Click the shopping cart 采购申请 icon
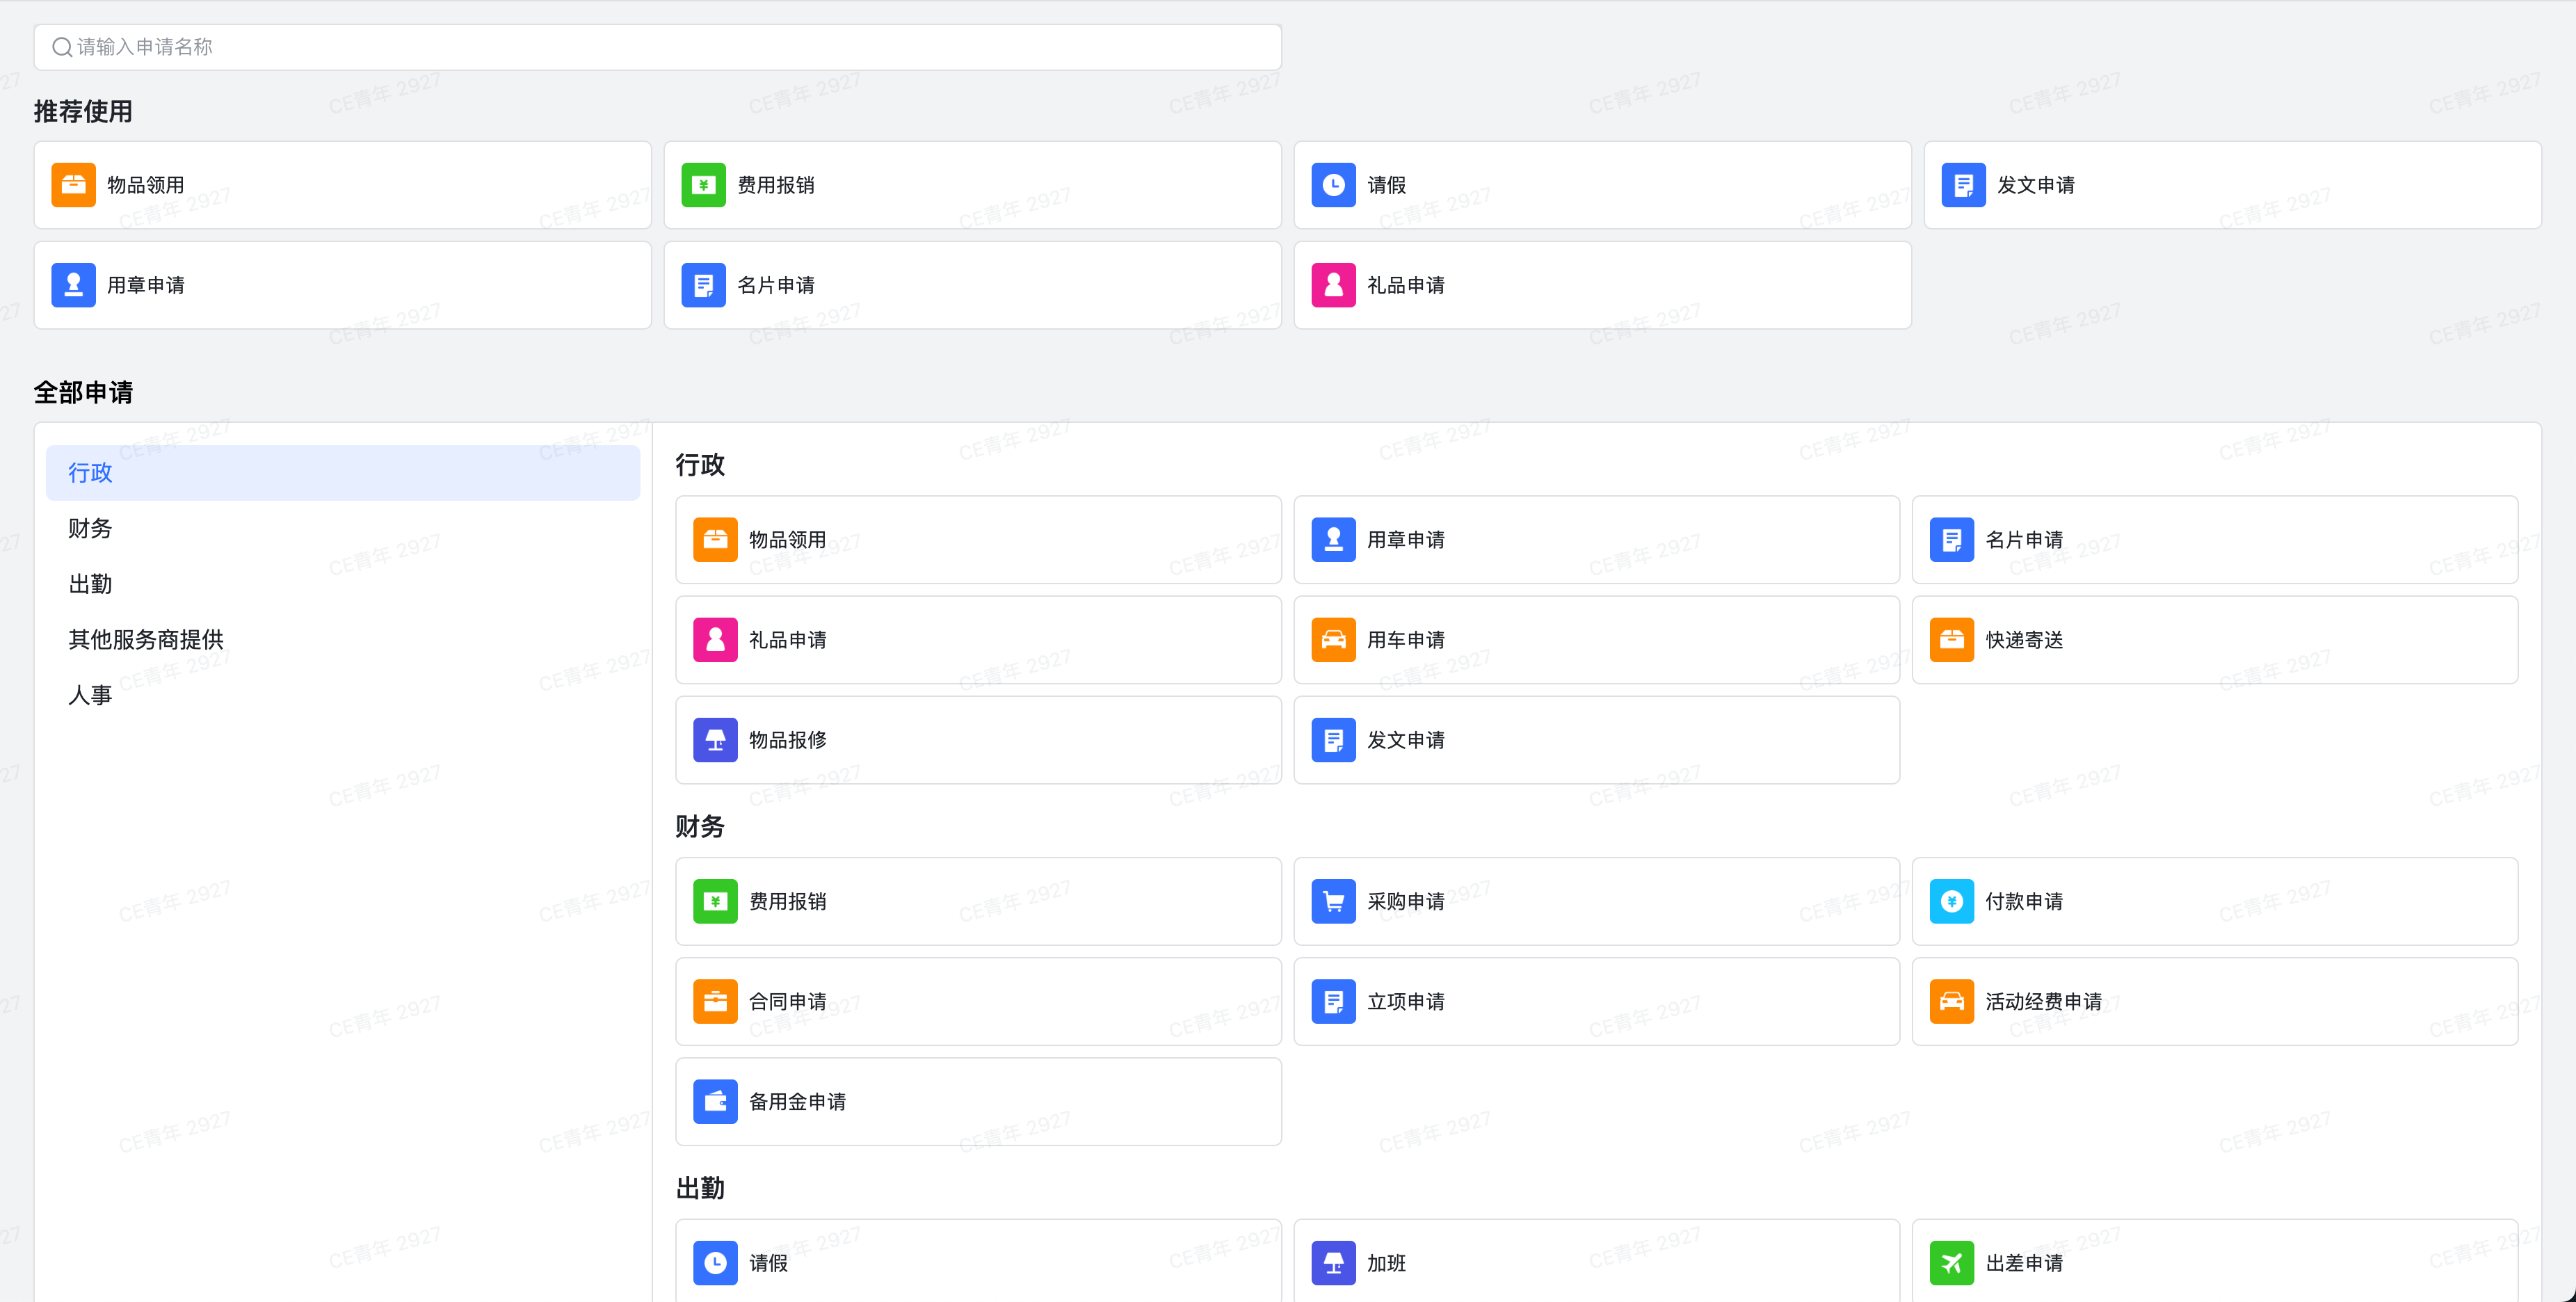The image size is (2576, 1302). [x=1333, y=901]
